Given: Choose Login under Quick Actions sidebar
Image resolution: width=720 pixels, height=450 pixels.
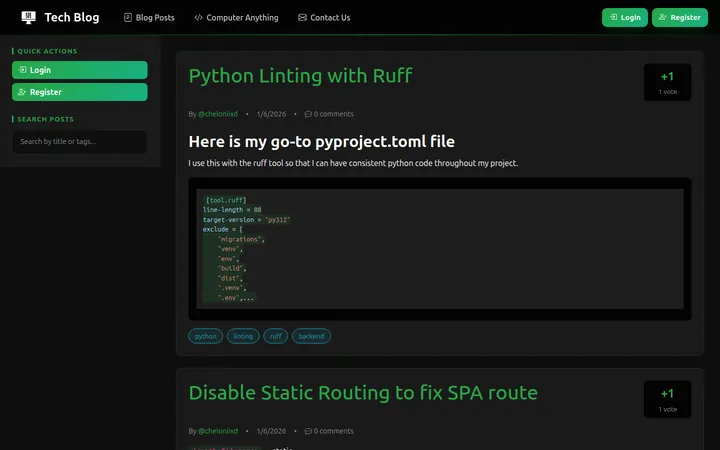Looking at the screenshot, I should pos(80,70).
